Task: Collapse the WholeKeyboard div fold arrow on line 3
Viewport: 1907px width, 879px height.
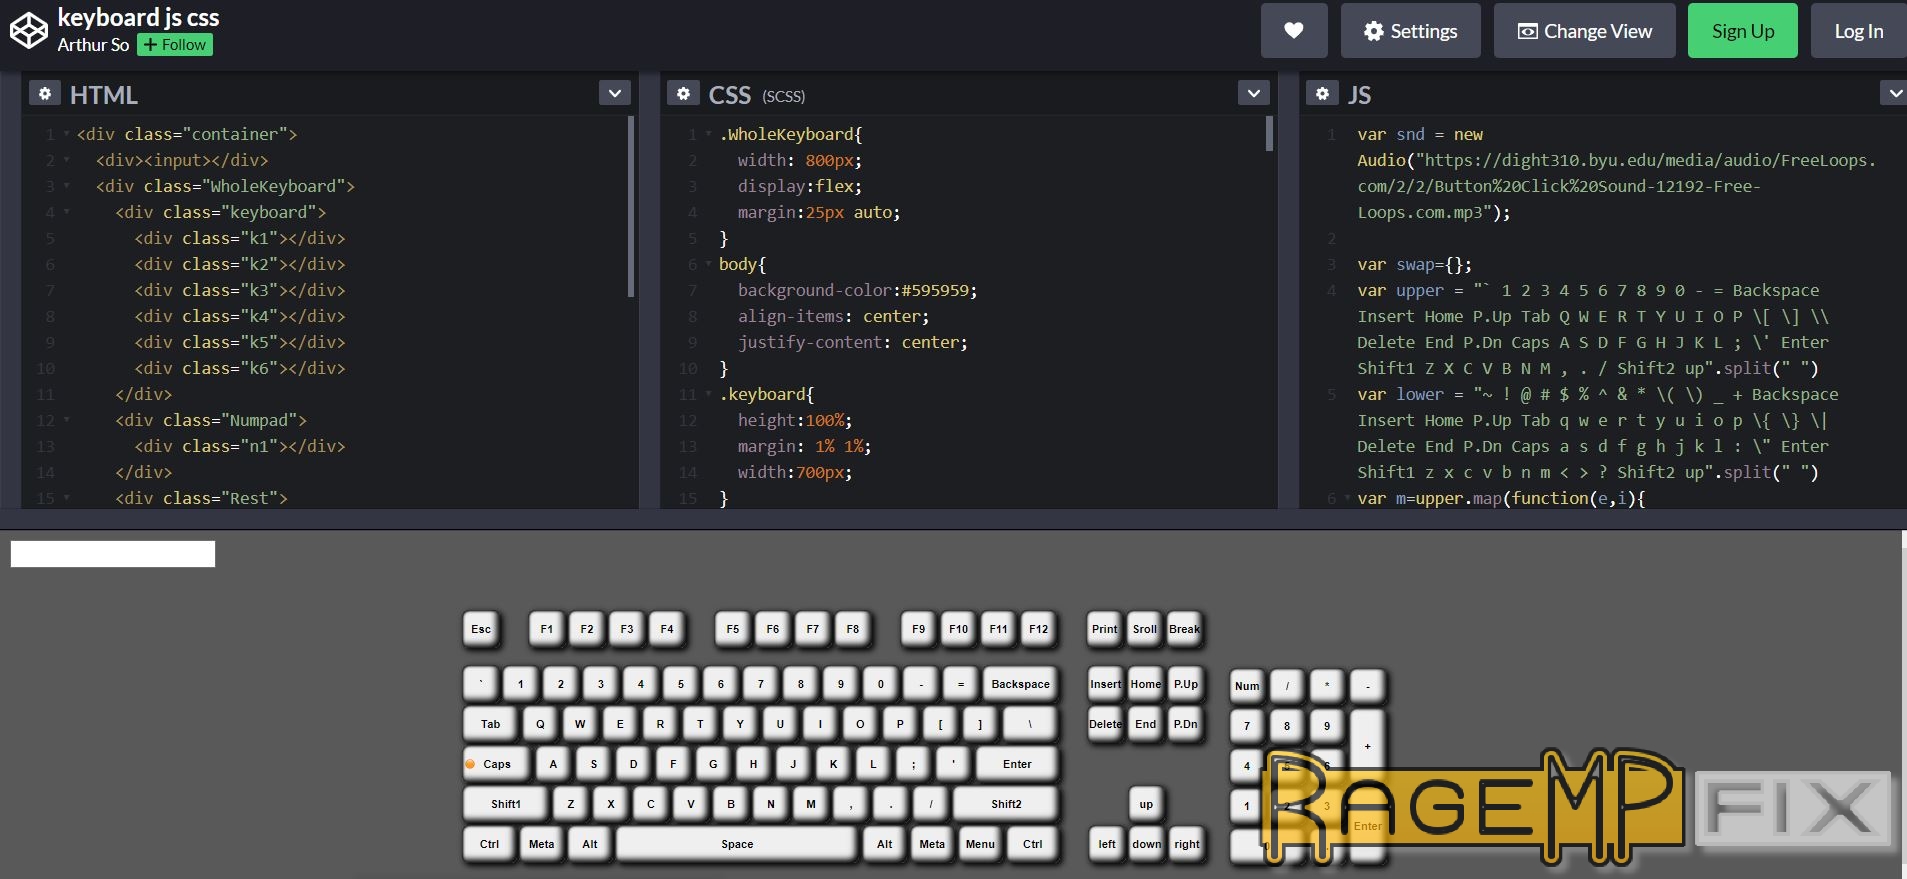Action: (67, 186)
